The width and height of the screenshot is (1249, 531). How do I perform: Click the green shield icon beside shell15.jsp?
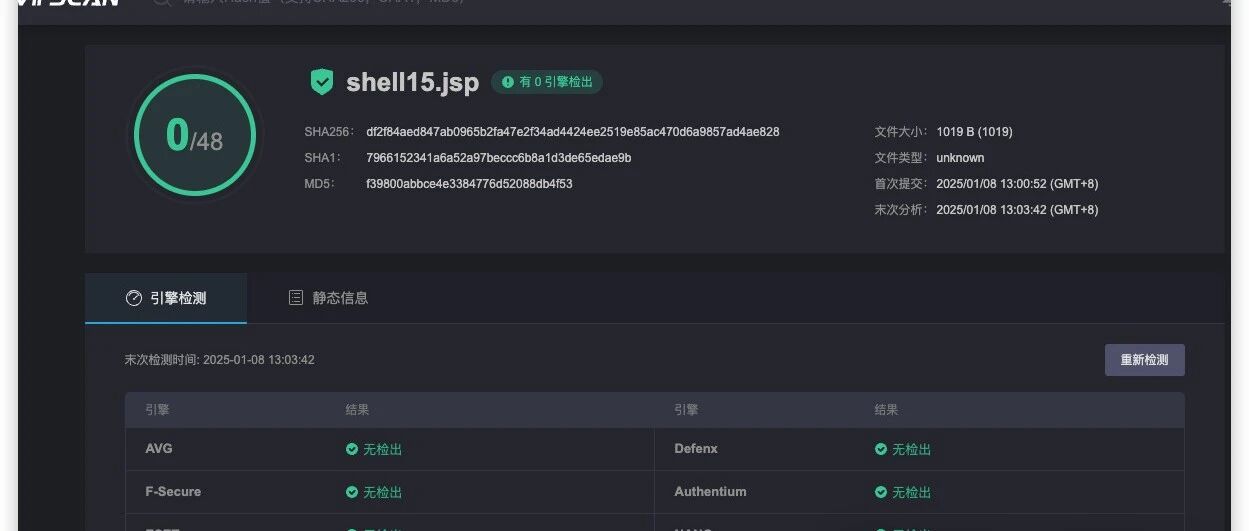tap(322, 82)
